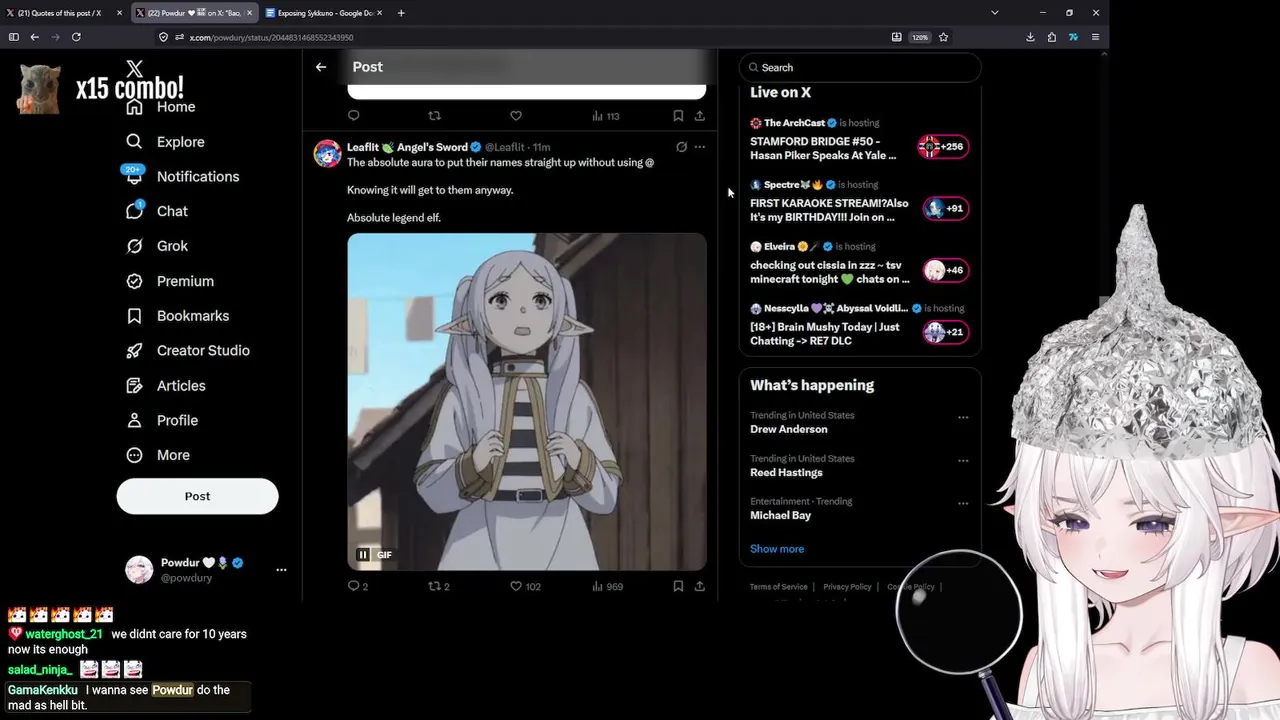Open Premium in the sidebar
This screenshot has width=1280, height=720.
171,281
